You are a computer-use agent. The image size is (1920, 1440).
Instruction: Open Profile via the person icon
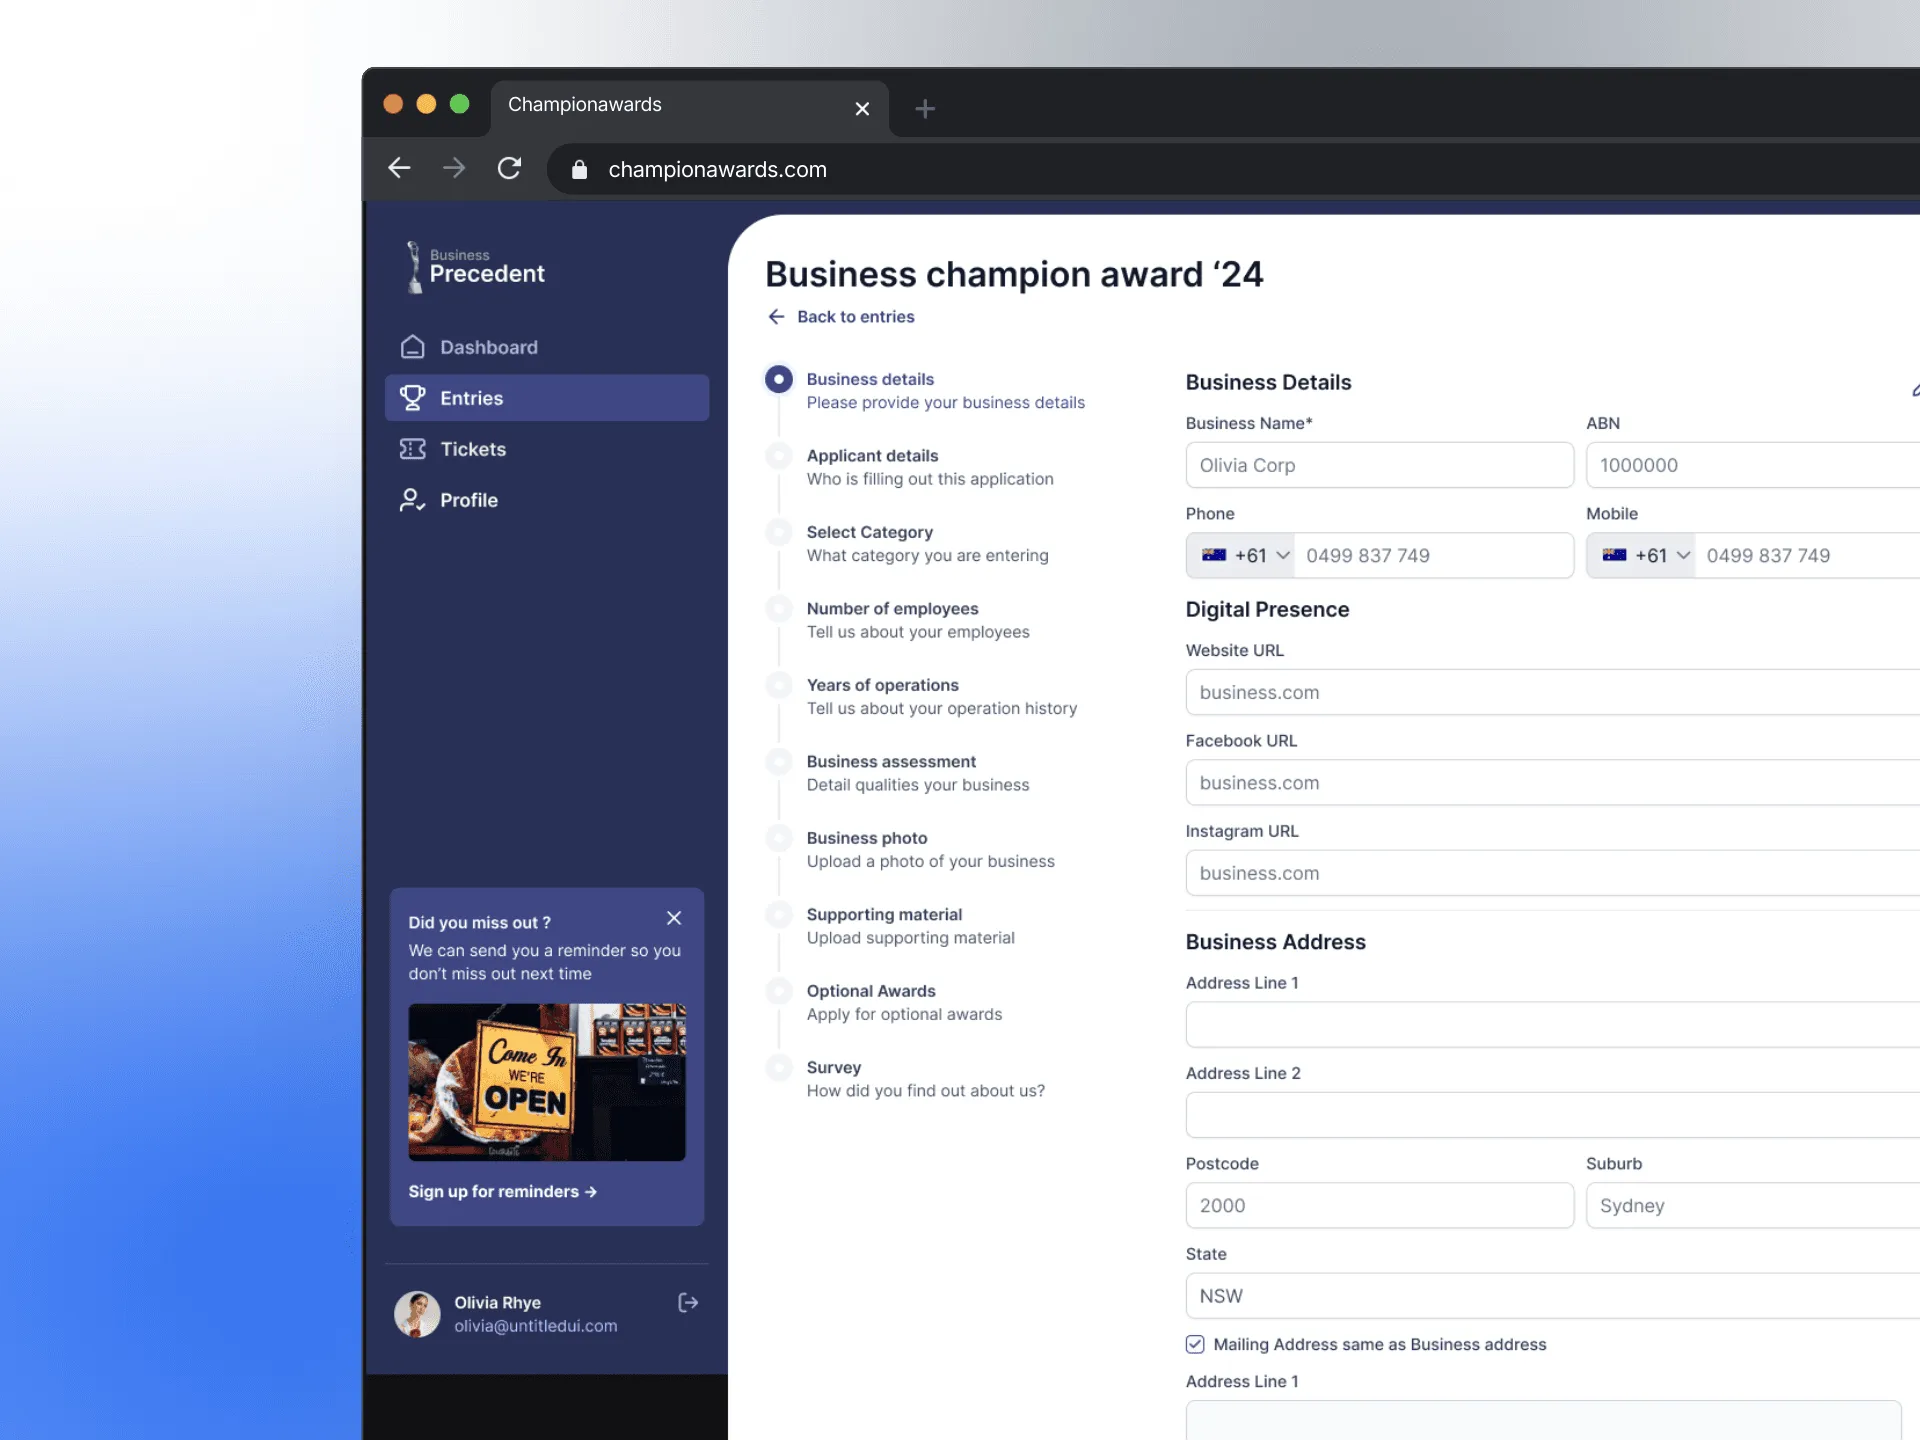[413, 500]
